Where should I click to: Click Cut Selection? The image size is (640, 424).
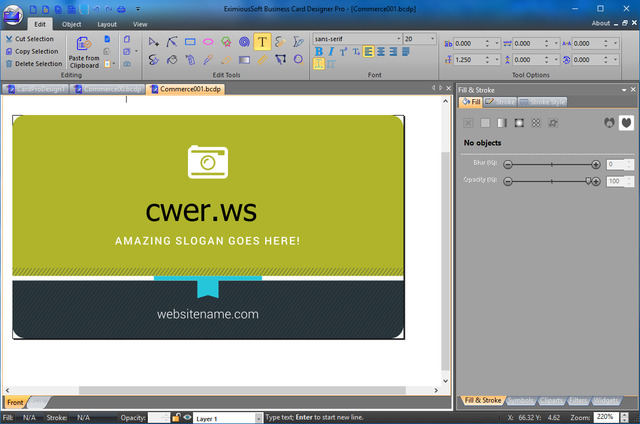coord(35,39)
